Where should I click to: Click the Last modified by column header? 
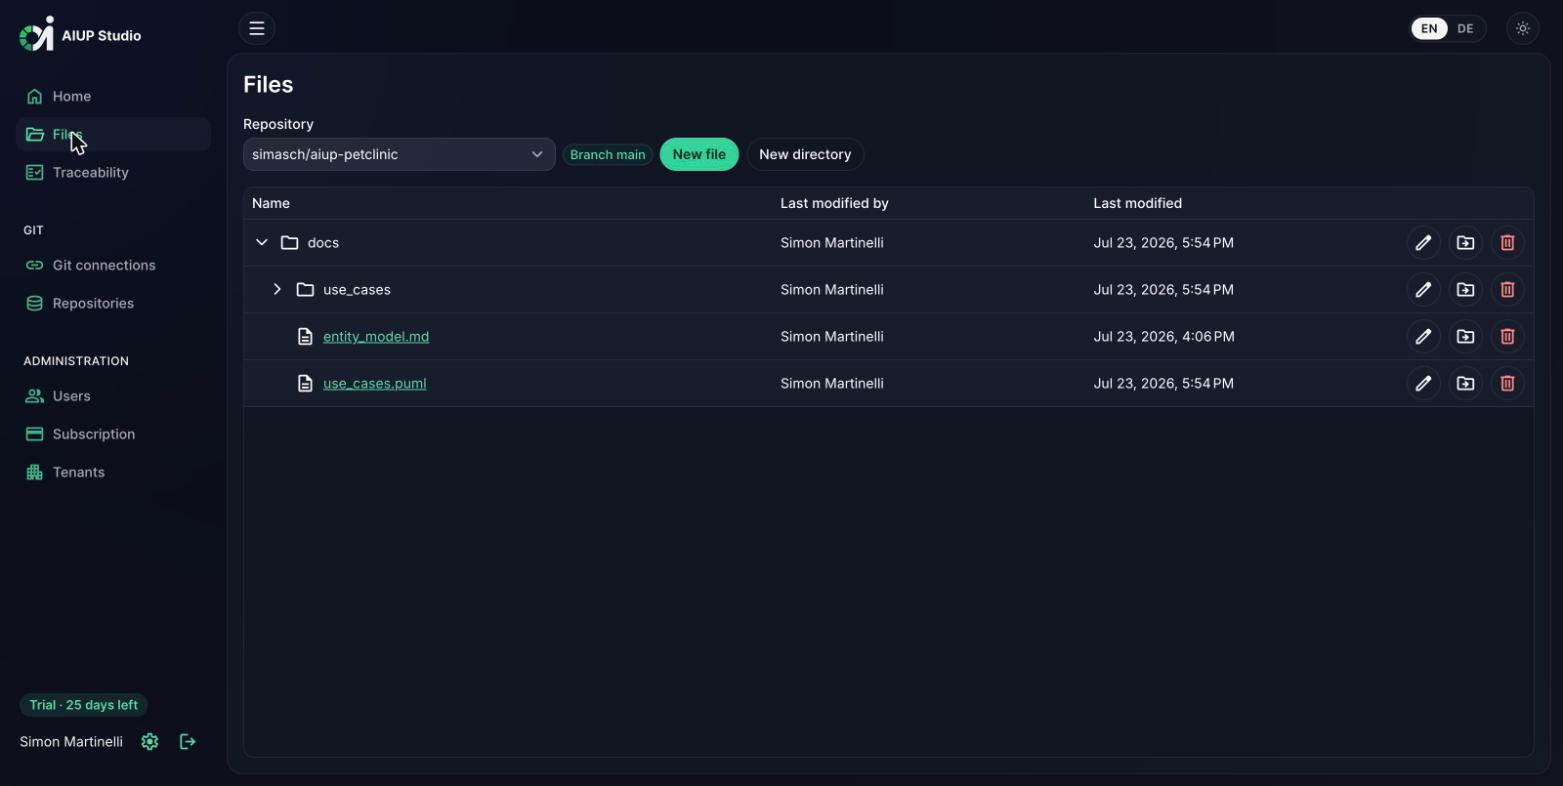tap(834, 203)
